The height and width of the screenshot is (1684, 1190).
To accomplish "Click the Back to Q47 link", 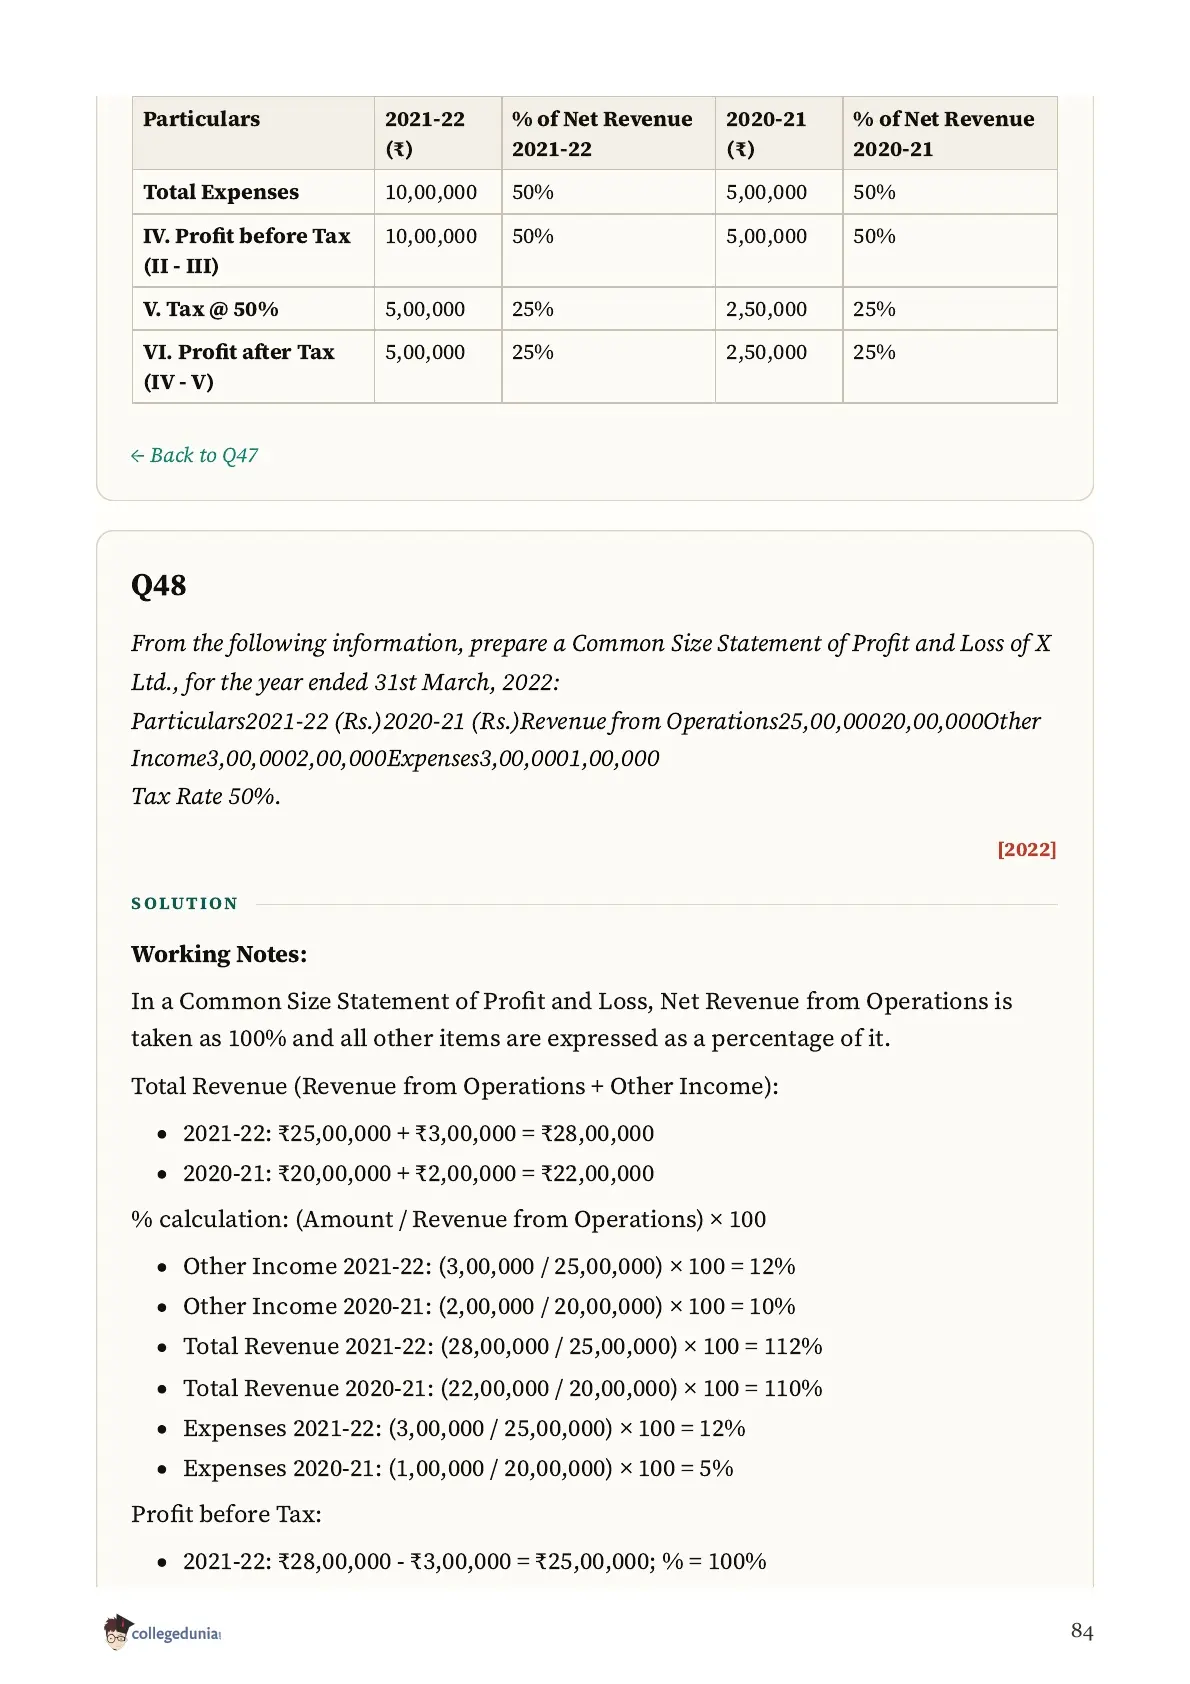I will 194,456.
